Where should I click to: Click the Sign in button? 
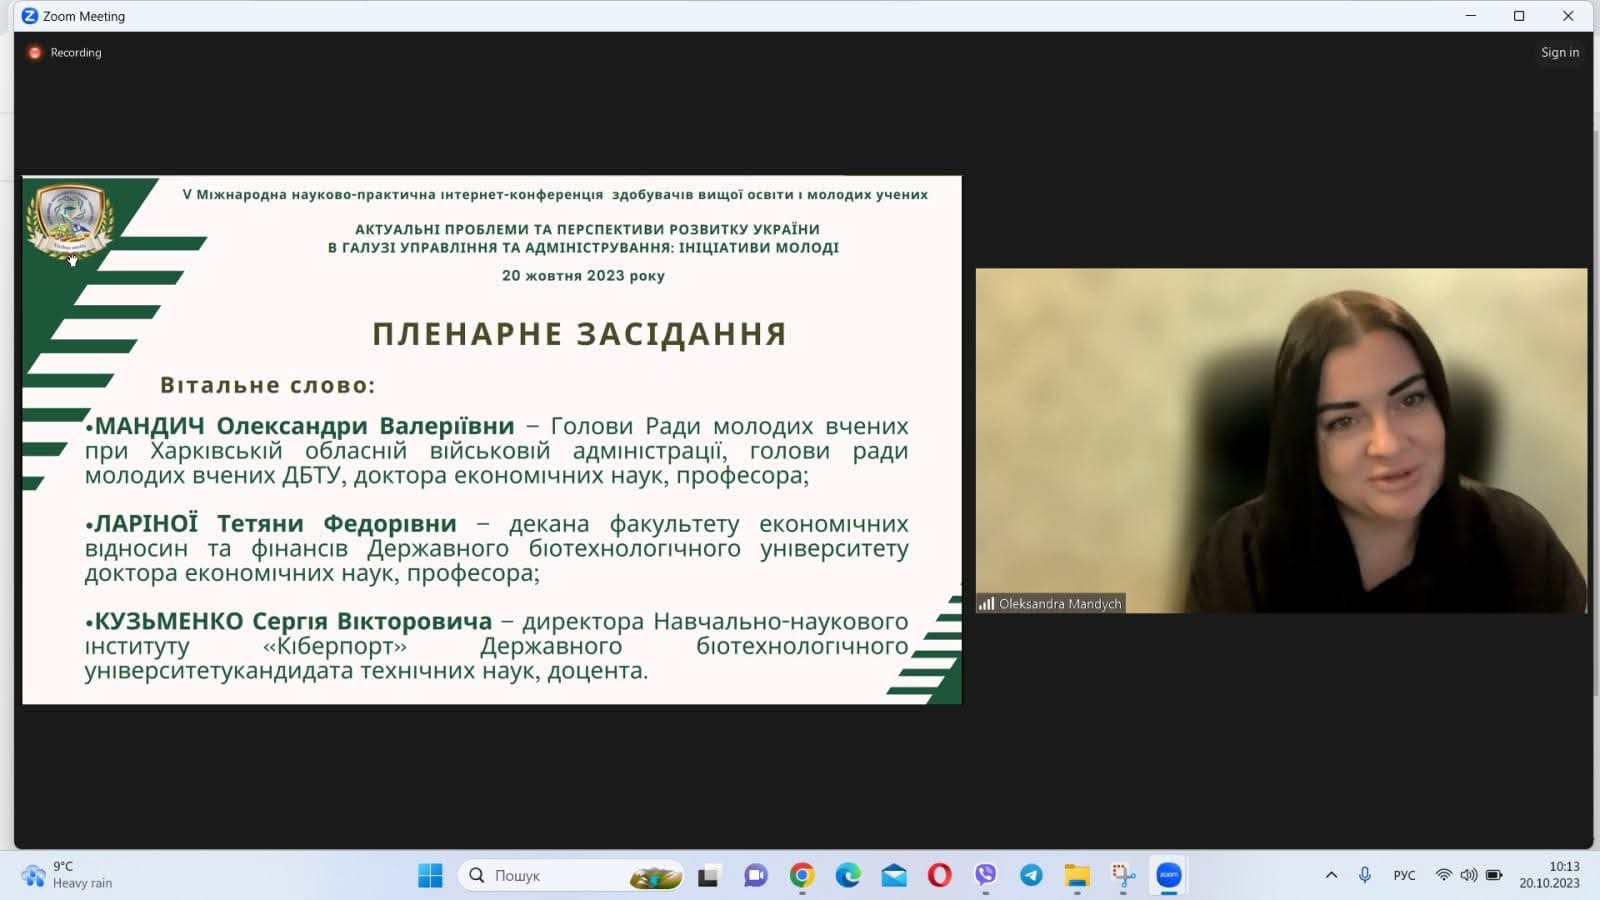[1559, 53]
